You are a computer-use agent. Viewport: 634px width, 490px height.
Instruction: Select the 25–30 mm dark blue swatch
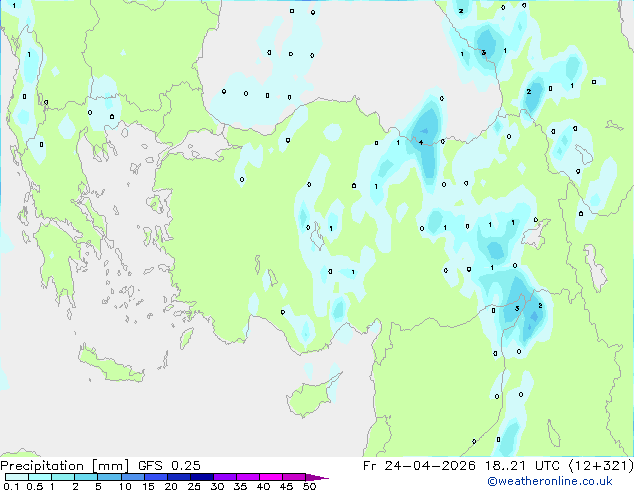point(201,477)
